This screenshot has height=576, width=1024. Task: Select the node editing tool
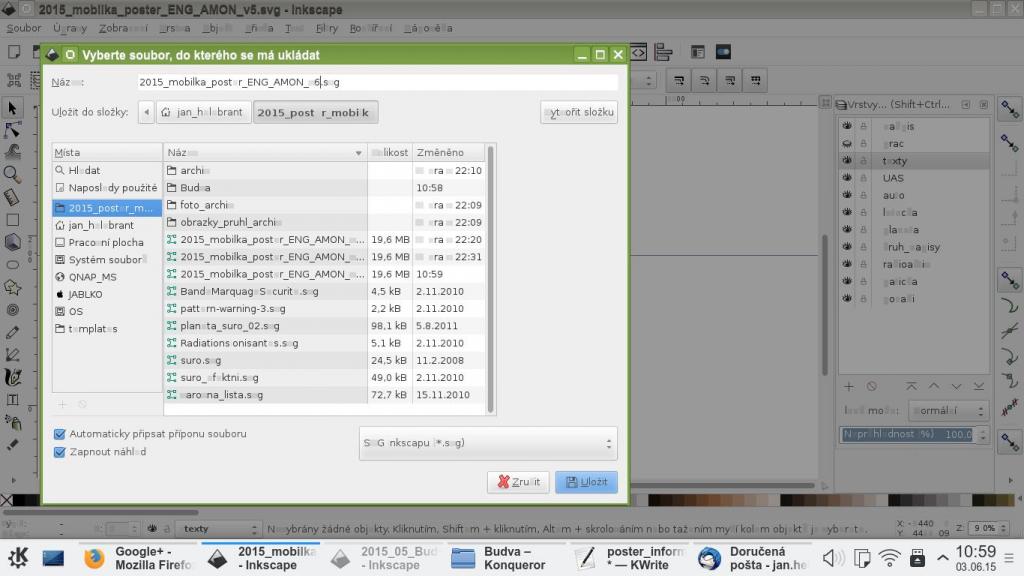pyautogui.click(x=12, y=130)
